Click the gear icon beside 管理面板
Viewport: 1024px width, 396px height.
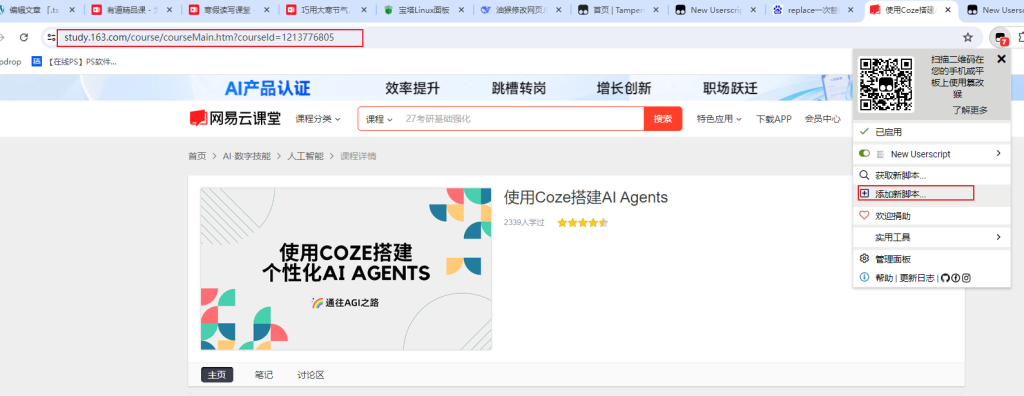865,258
